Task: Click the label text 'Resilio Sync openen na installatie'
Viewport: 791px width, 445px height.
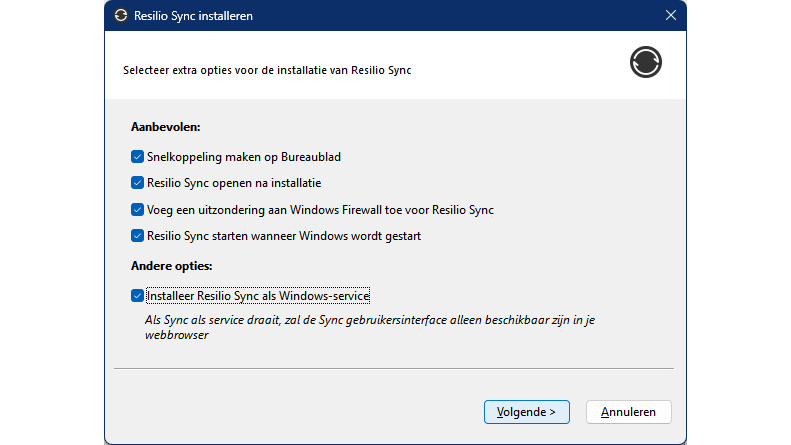Action: tap(233, 183)
